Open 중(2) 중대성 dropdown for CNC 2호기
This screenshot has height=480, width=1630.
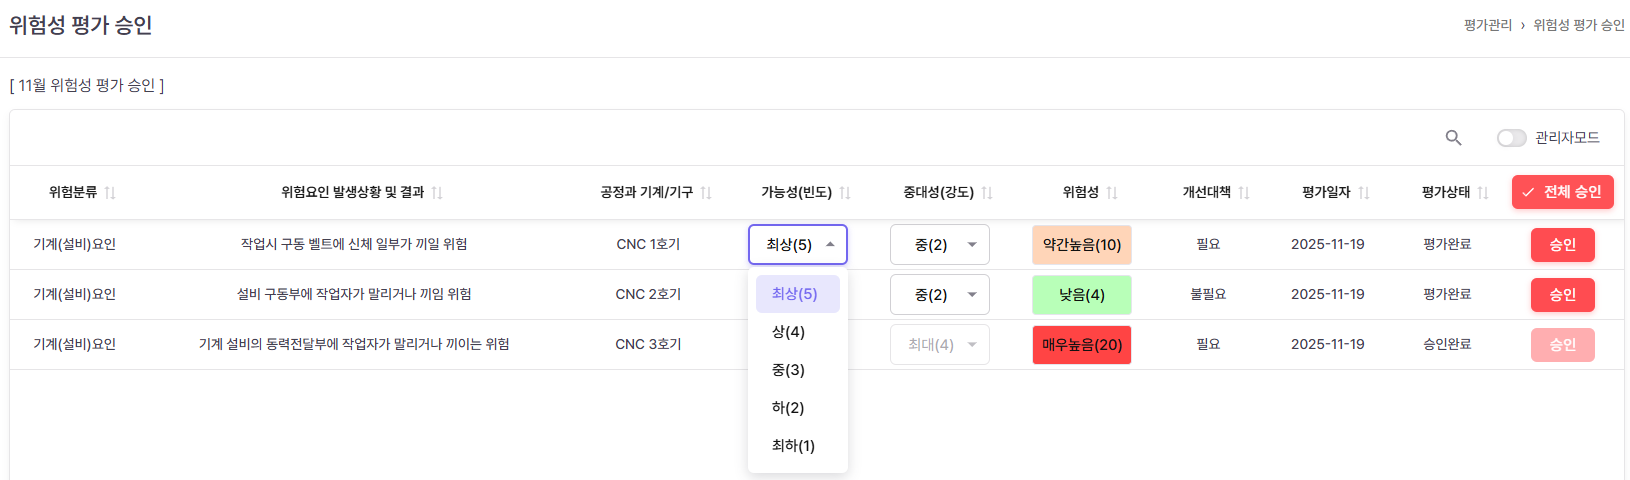pyautogui.click(x=940, y=295)
